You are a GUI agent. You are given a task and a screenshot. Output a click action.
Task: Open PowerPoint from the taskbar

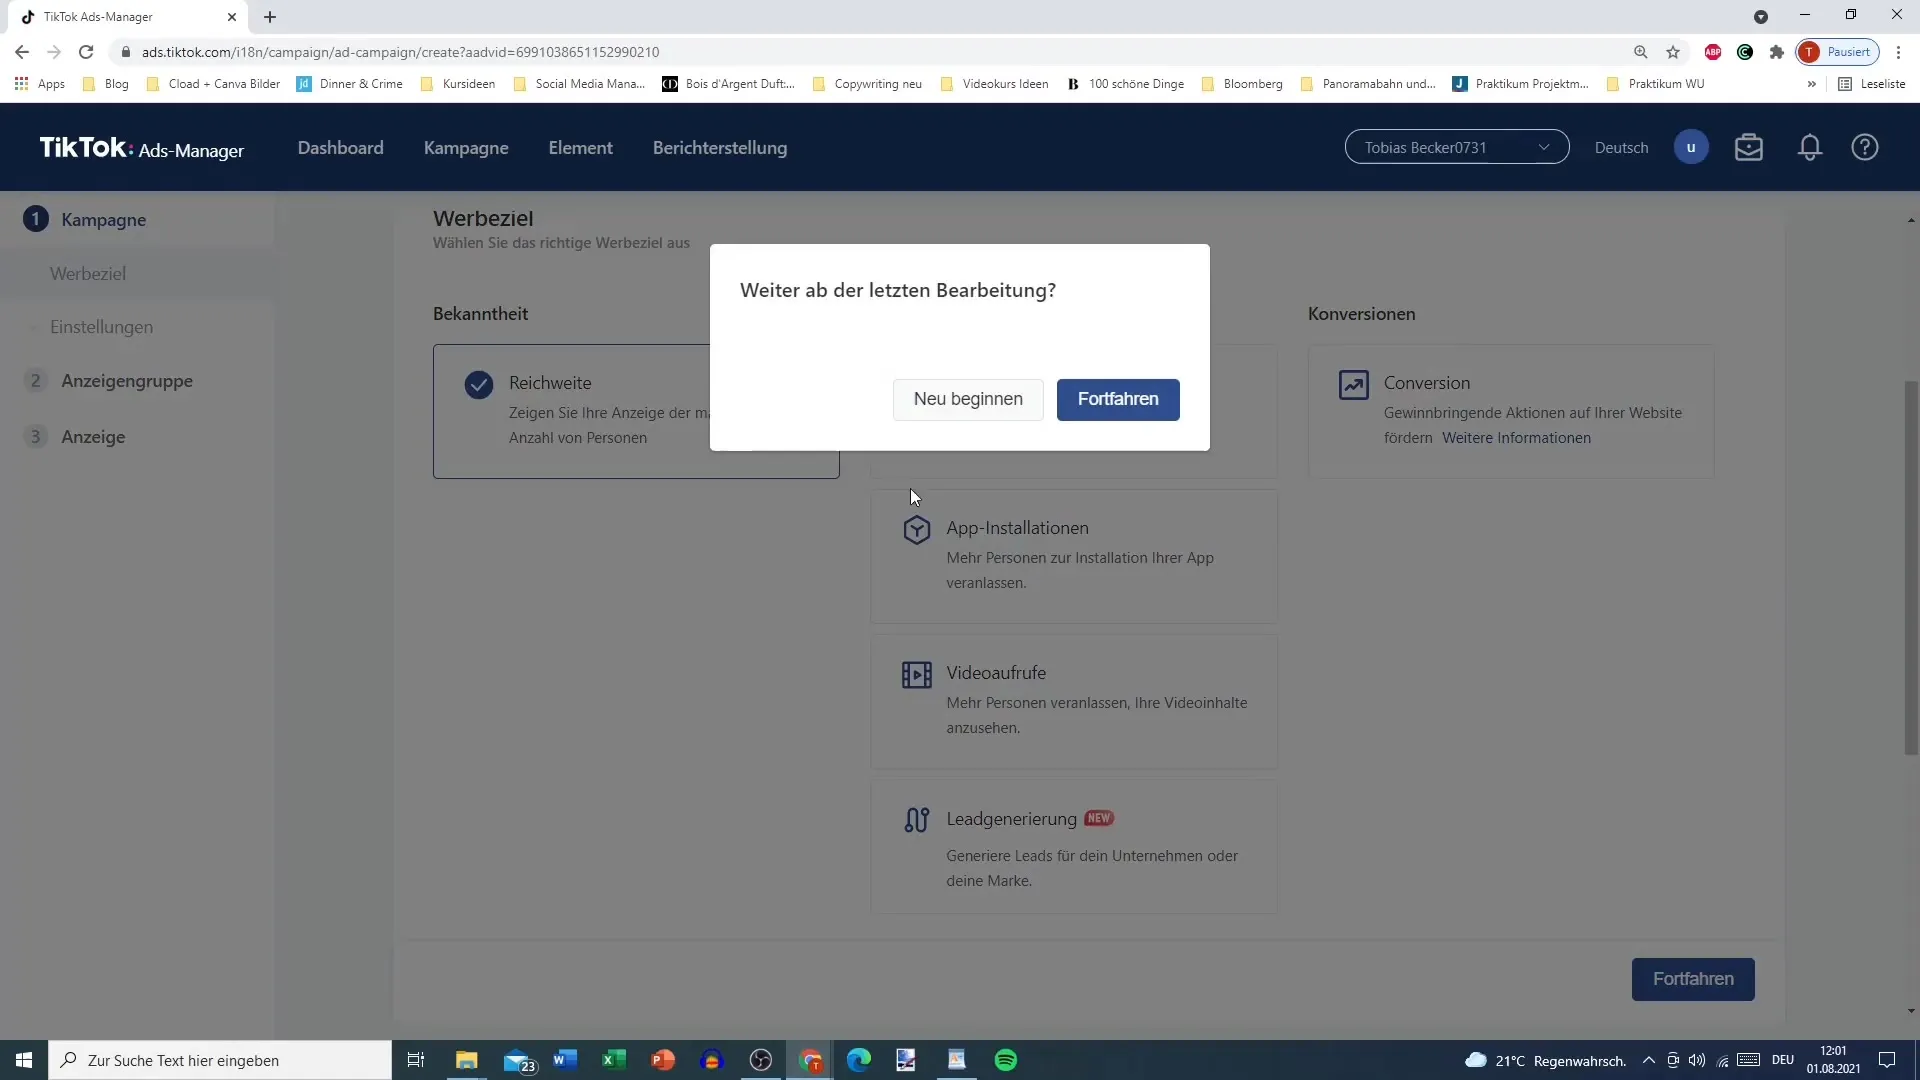pyautogui.click(x=663, y=1060)
